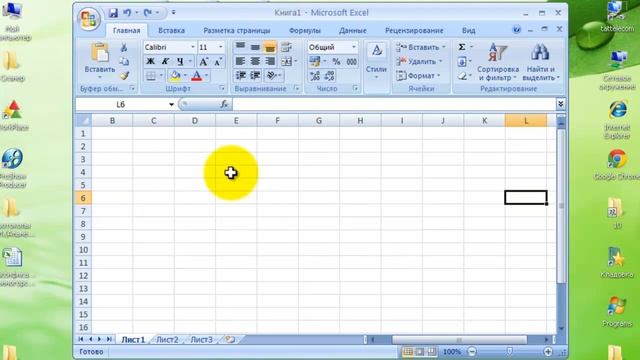Undo the last action
Image resolution: width=640 pixels, height=360 pixels.
pyautogui.click(x=127, y=13)
